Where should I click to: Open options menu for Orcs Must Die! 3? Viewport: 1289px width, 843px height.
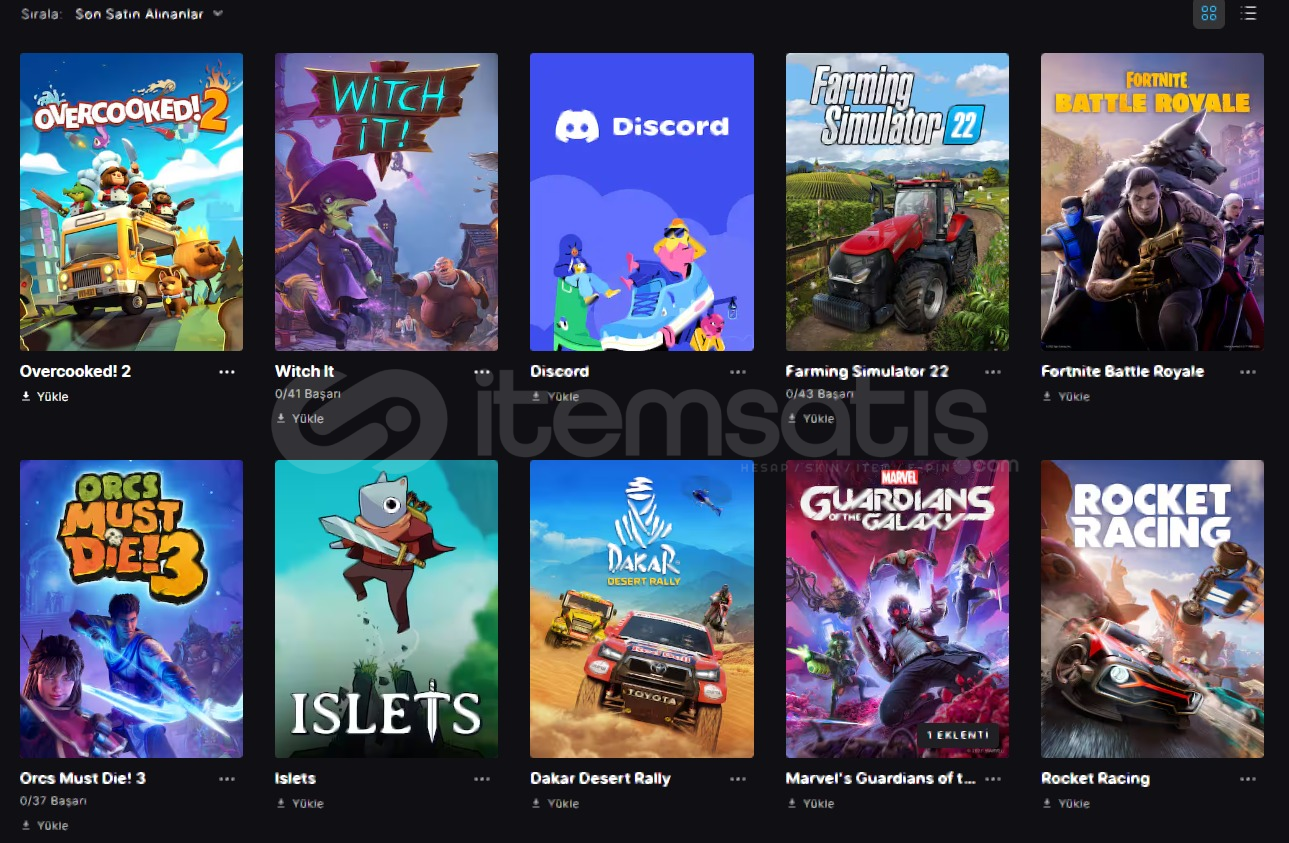click(227, 779)
